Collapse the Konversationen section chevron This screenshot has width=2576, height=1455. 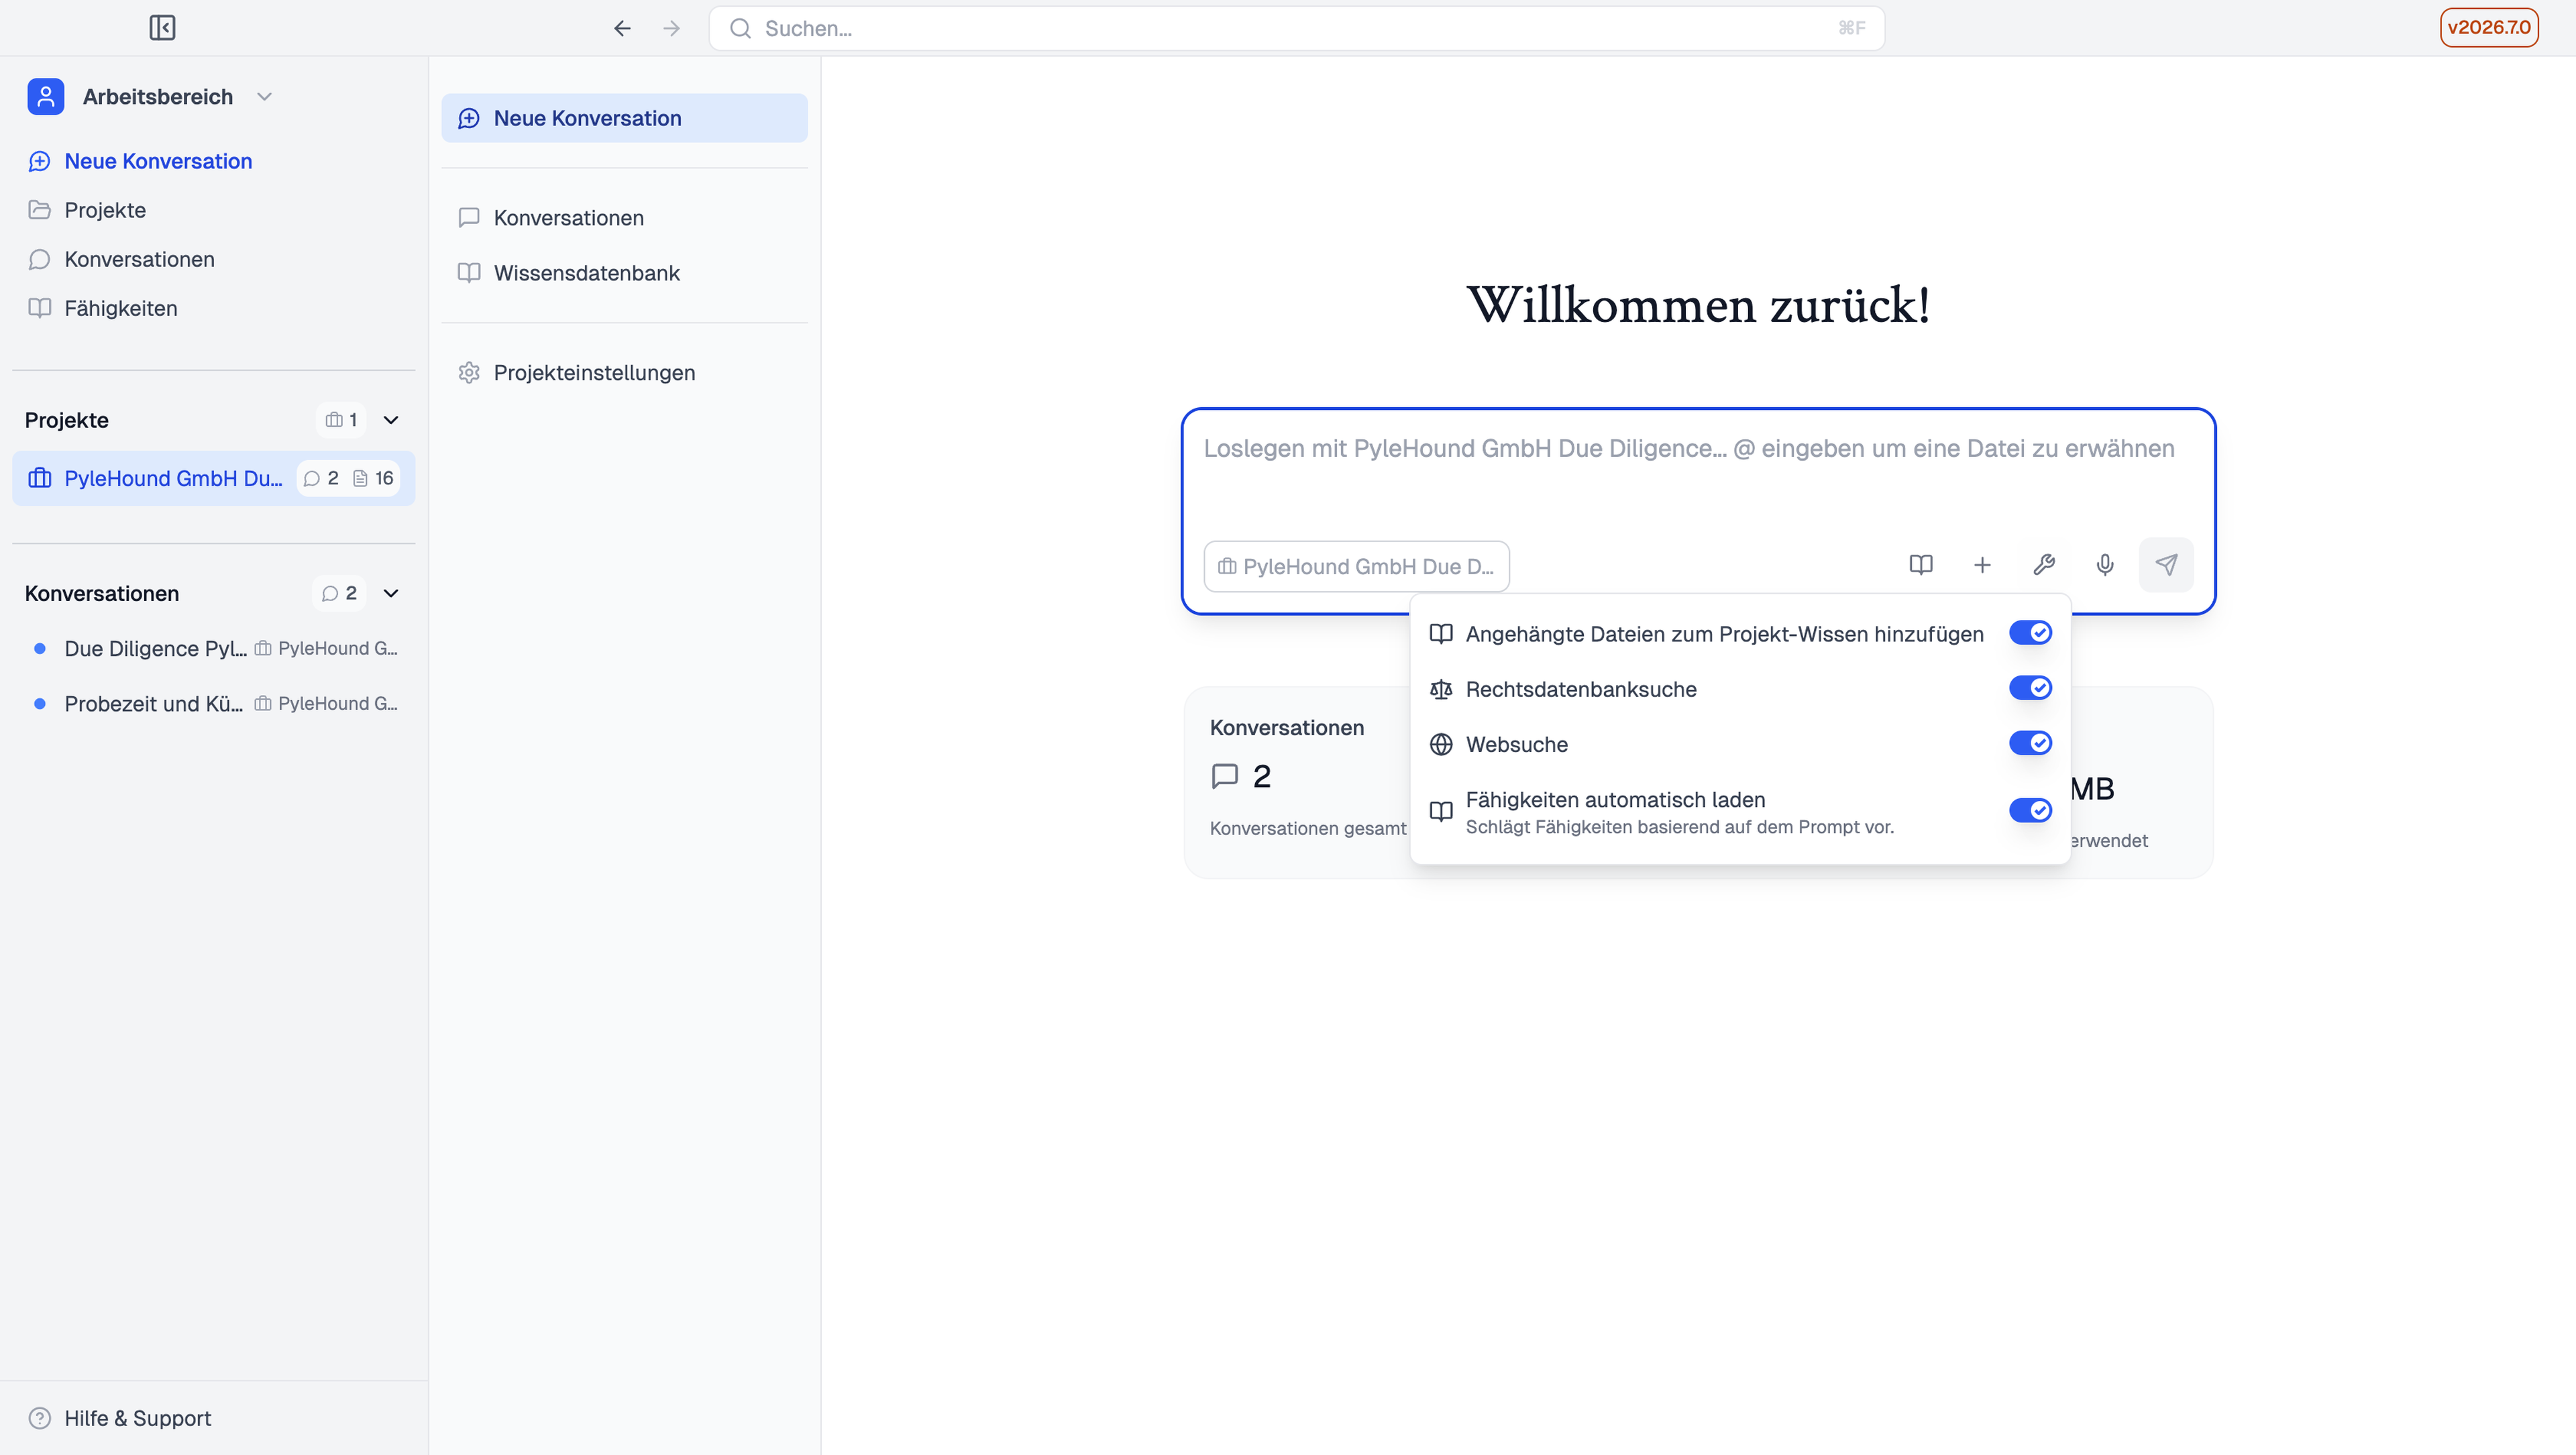coord(391,593)
